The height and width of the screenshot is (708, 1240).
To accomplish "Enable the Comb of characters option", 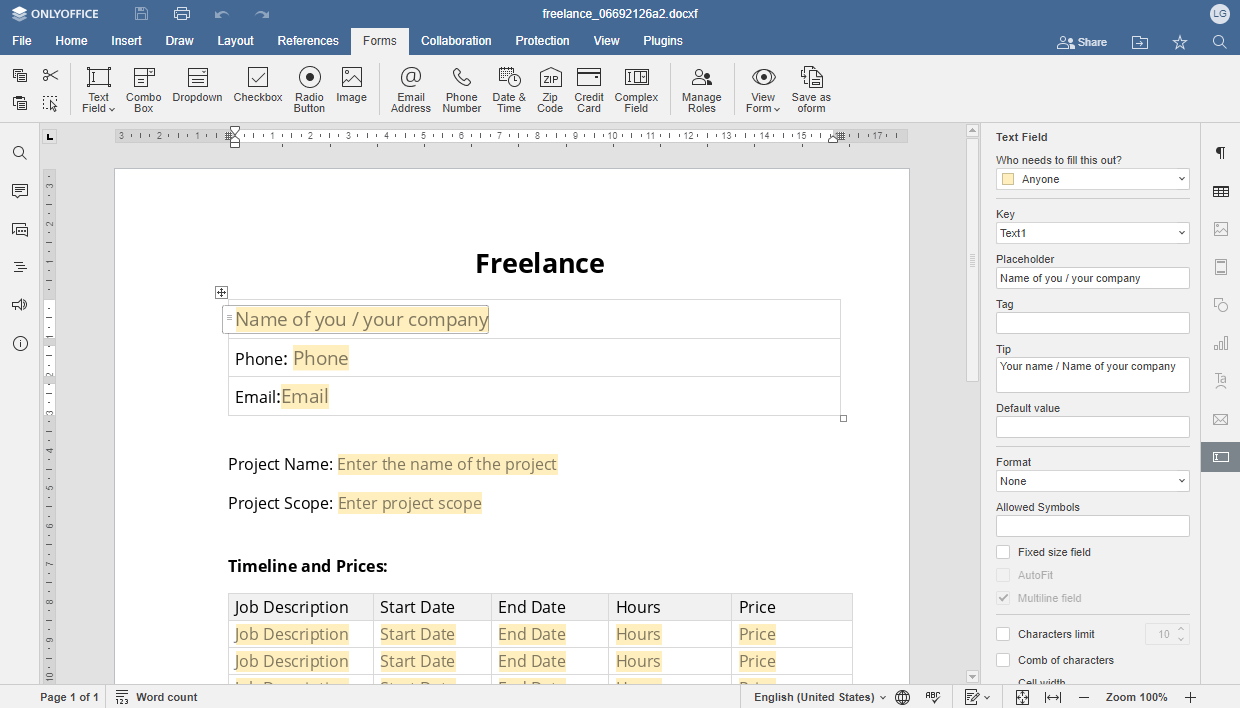I will tap(1003, 660).
